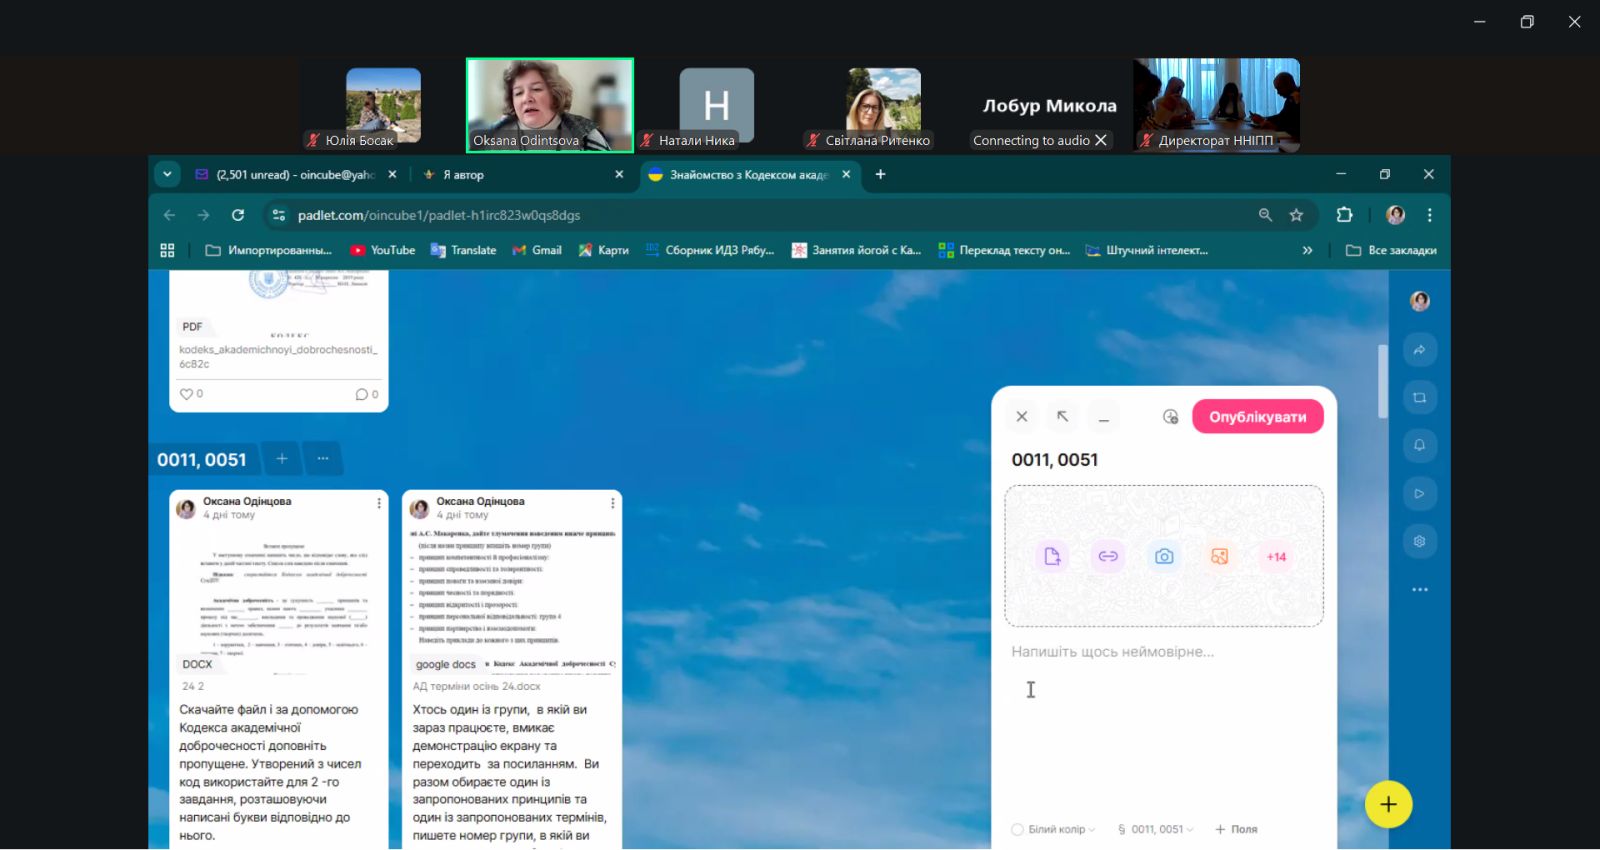The height and width of the screenshot is (850, 1600).
Task: Open the image search attachment icon
Action: point(1220,557)
